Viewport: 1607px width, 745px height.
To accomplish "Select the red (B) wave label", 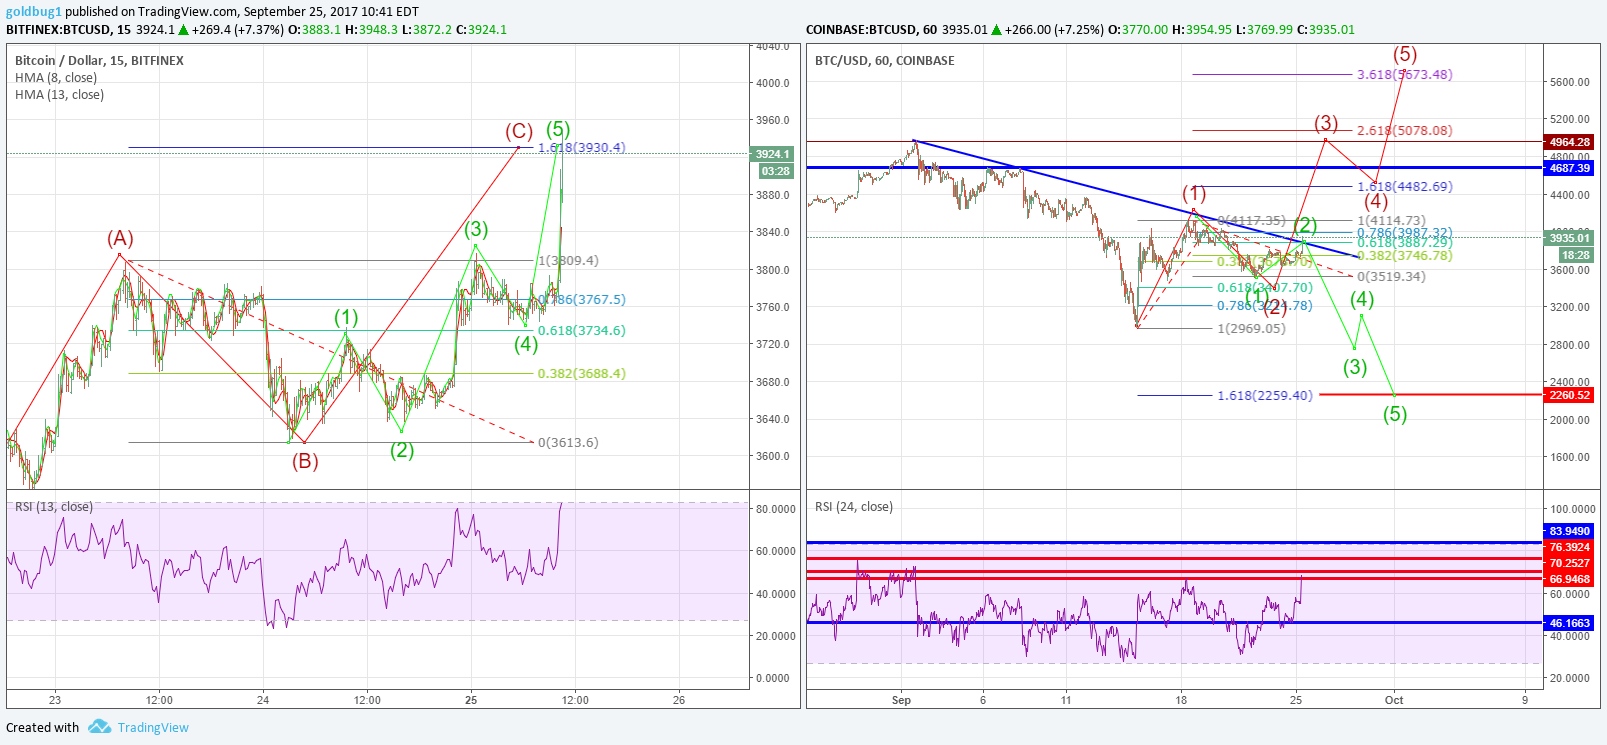I will [305, 461].
